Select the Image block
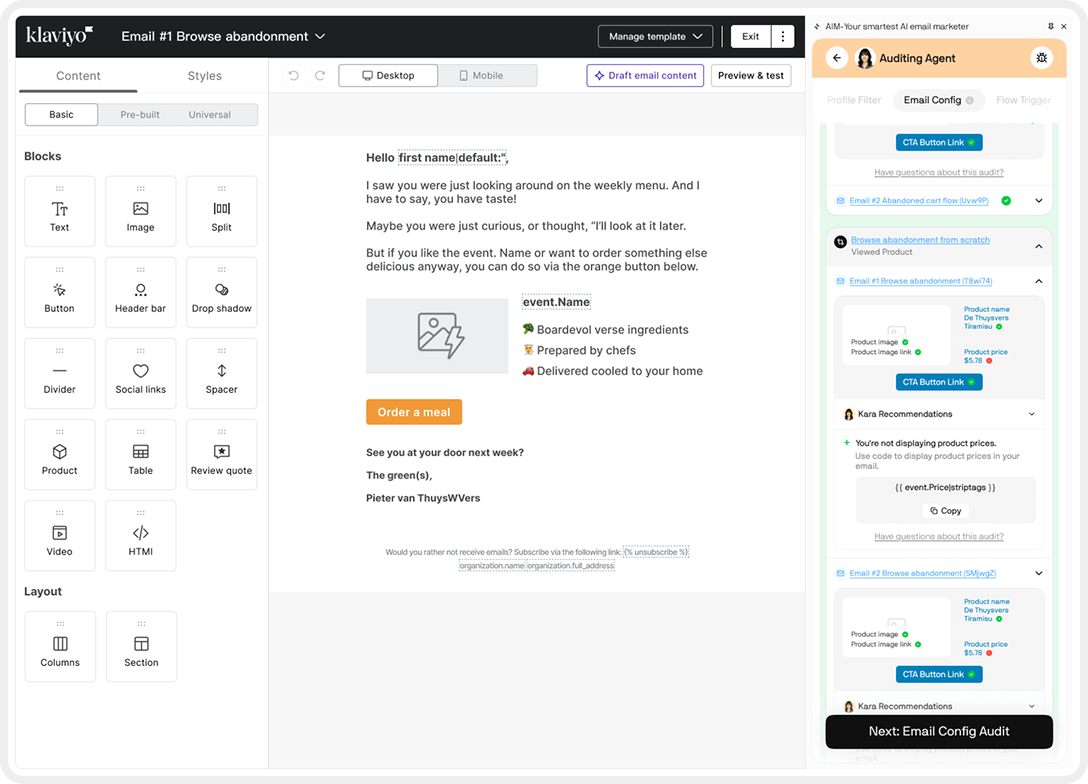The image size is (1088, 784). pos(140,211)
